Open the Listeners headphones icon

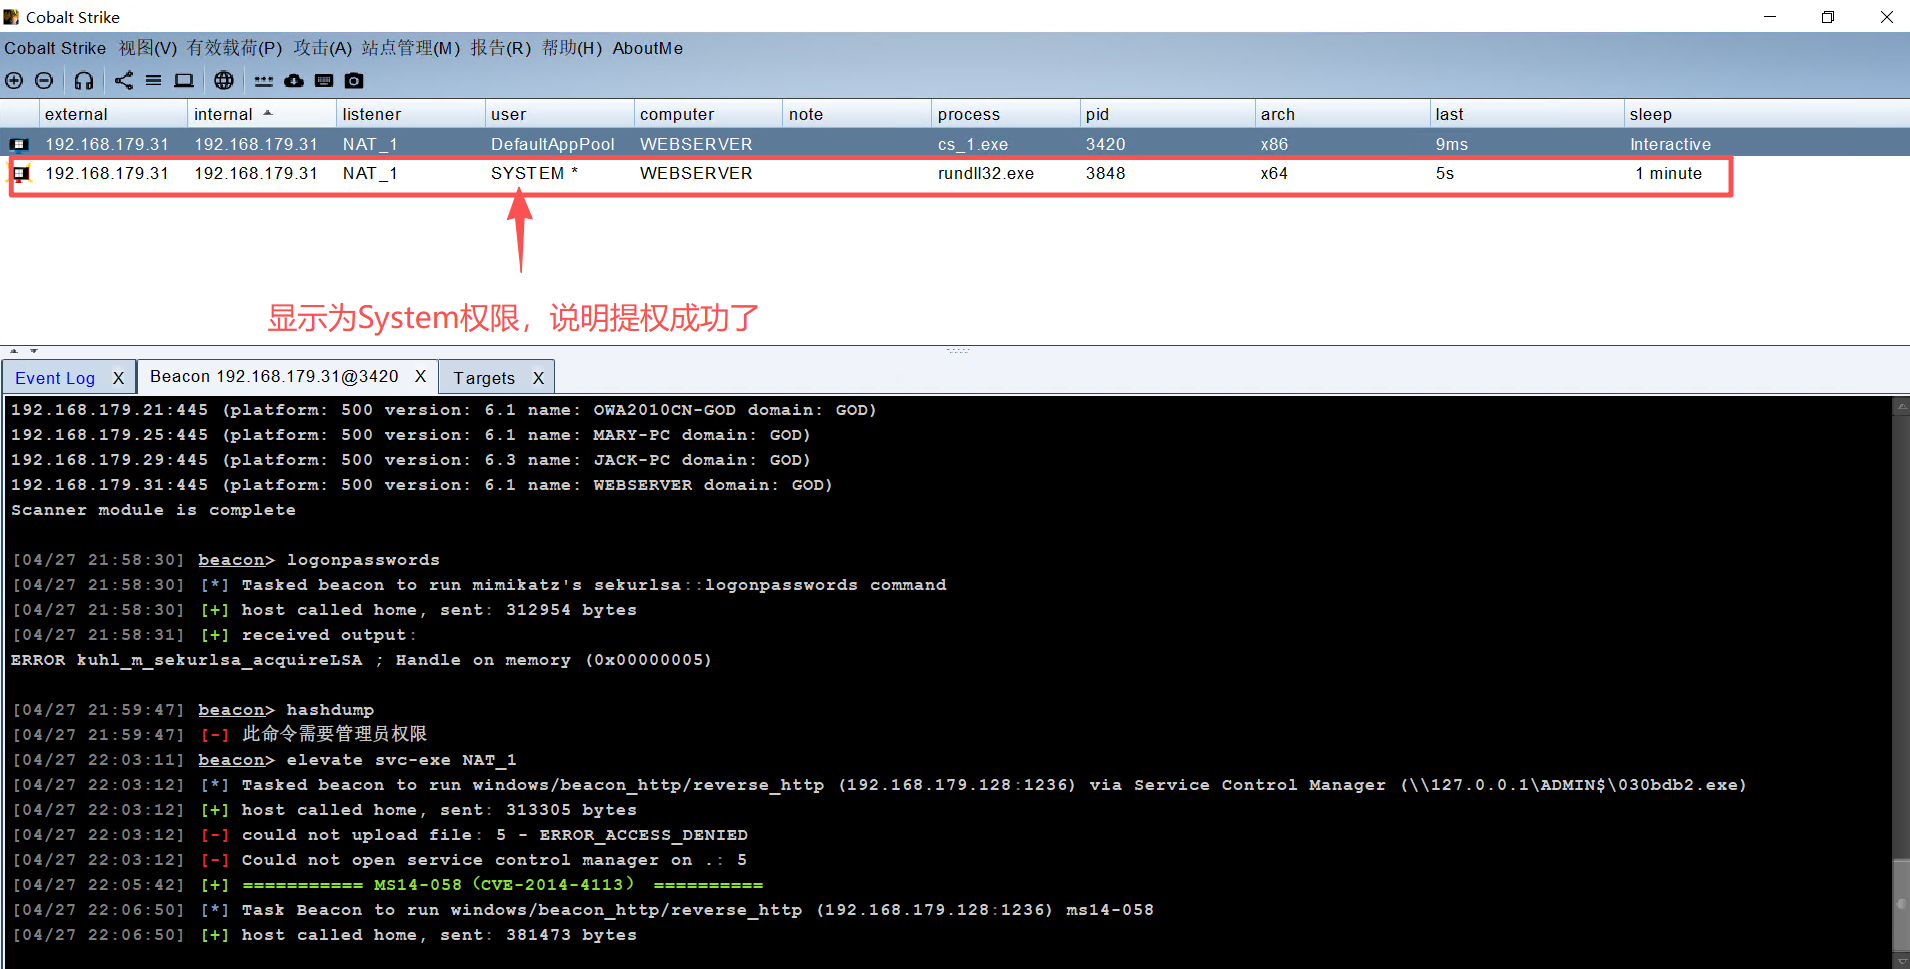(x=84, y=81)
